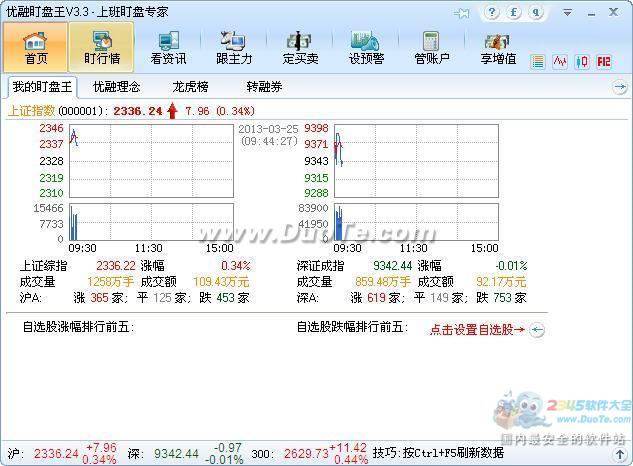Image resolution: width=633 pixels, height=466 pixels.
Task: Click the question mark help icon
Action: pyautogui.click(x=492, y=12)
